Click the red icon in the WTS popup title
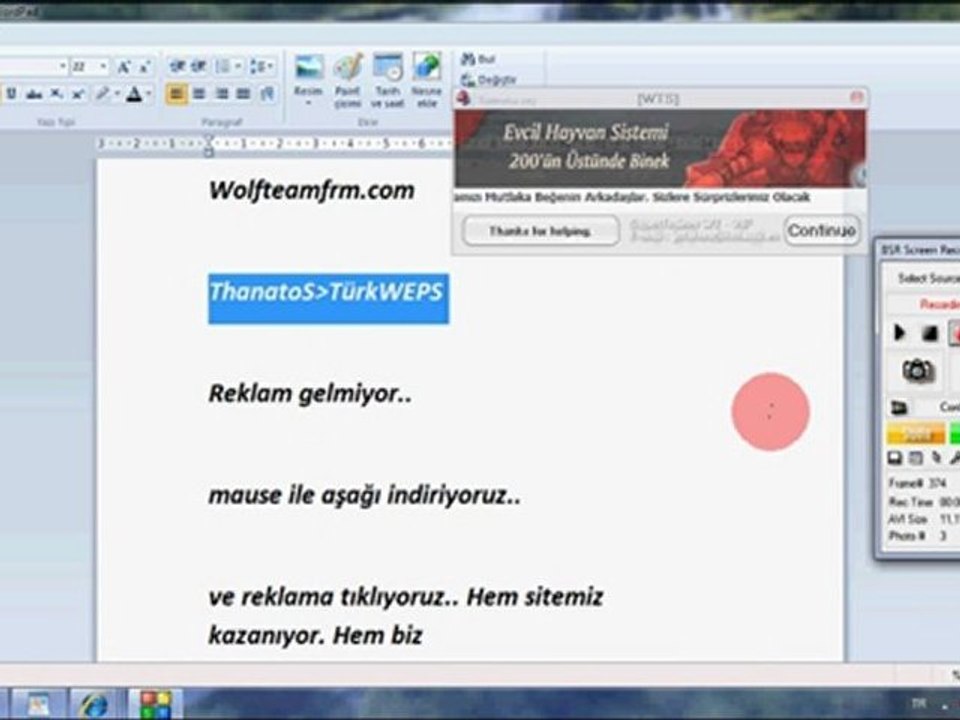The height and width of the screenshot is (720, 960). pyautogui.click(x=463, y=98)
